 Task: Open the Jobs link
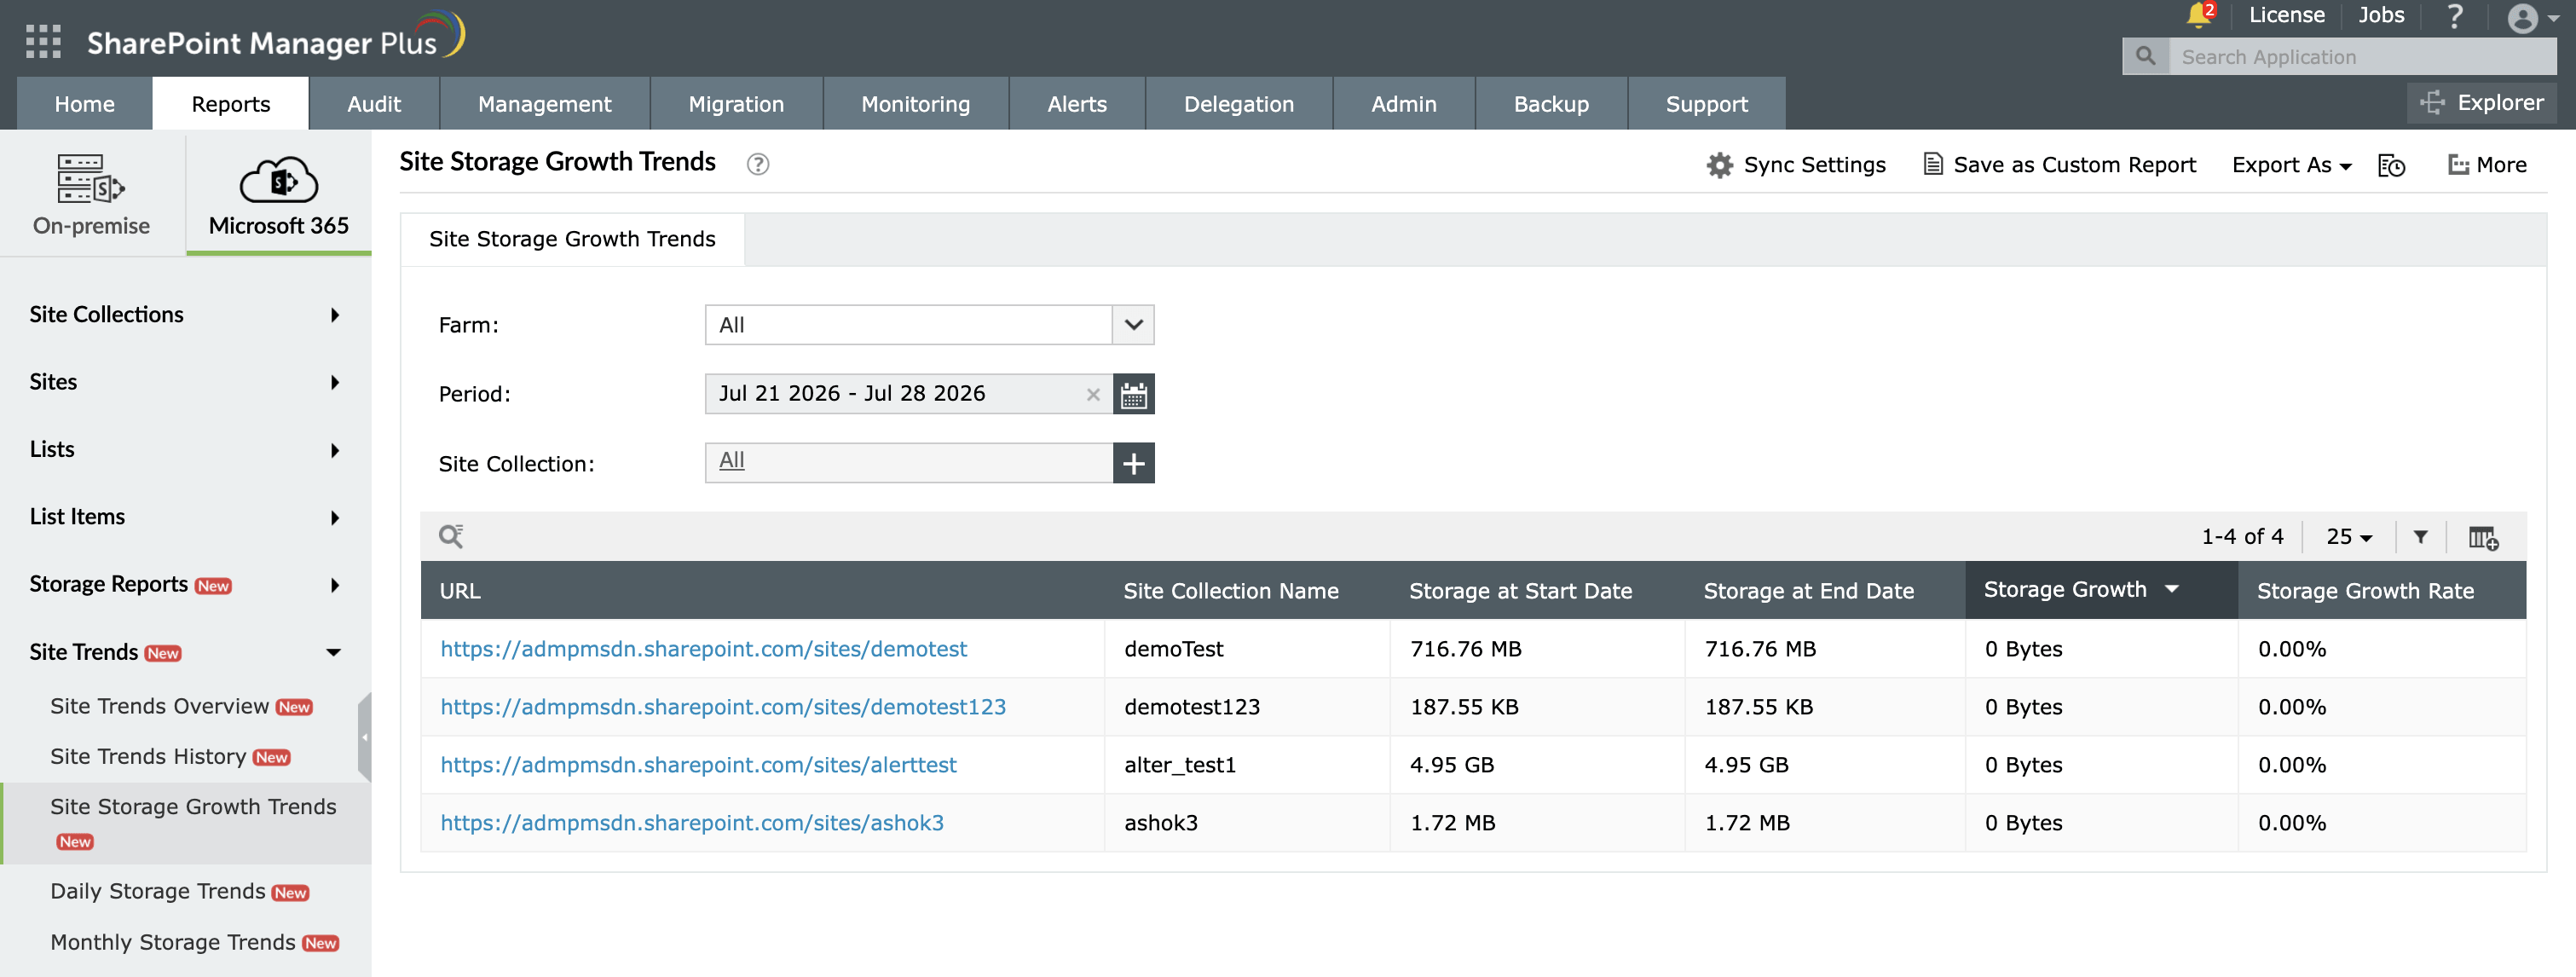pos(2381,15)
